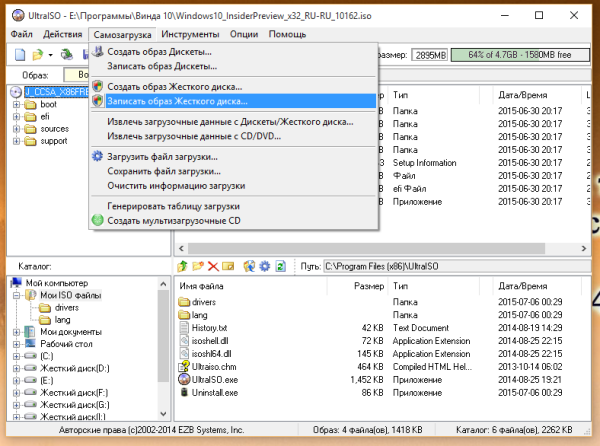Open the 'Инструменты' menu

[190, 34]
